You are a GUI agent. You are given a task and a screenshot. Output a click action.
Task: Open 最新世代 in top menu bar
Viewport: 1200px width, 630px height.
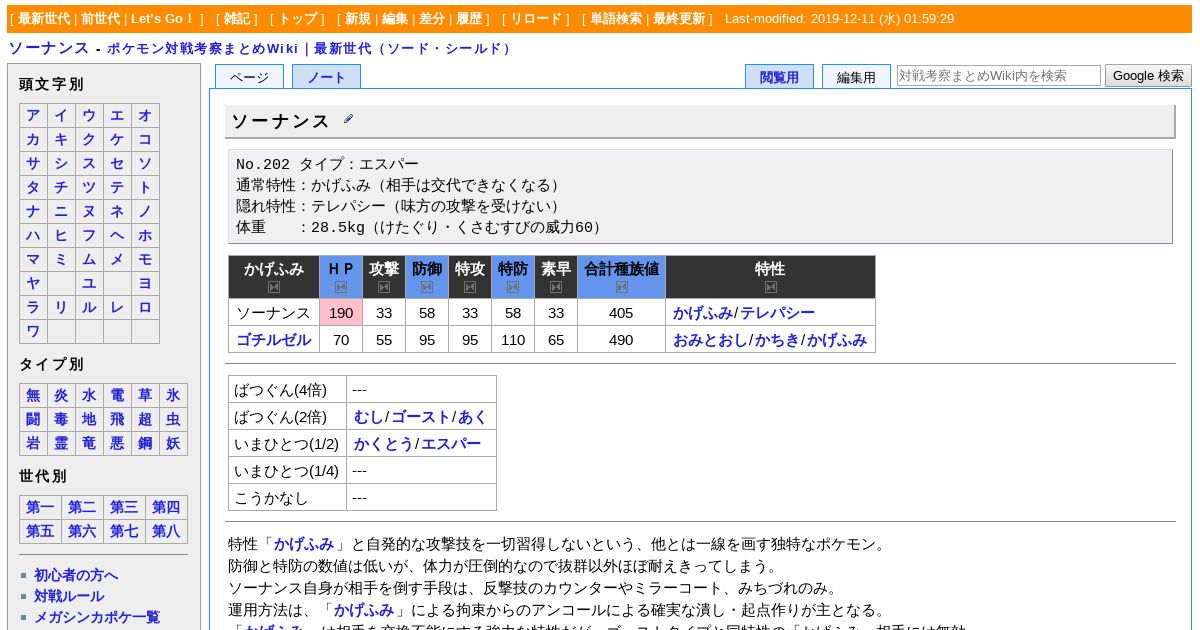pos(44,18)
